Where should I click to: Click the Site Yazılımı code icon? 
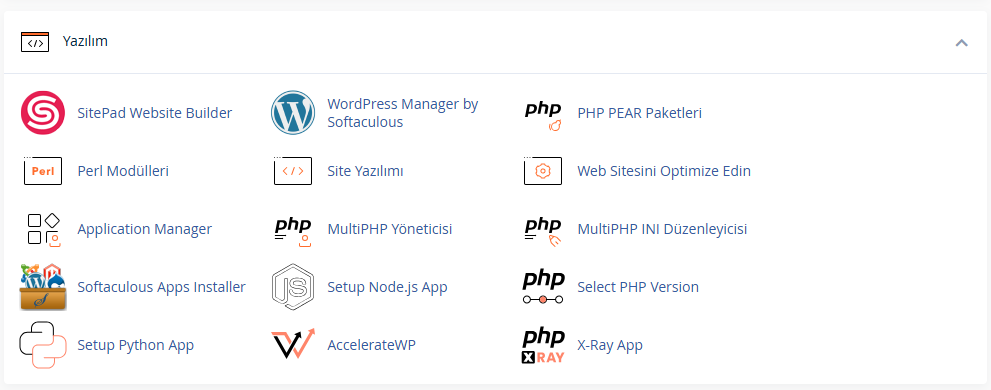(x=293, y=171)
